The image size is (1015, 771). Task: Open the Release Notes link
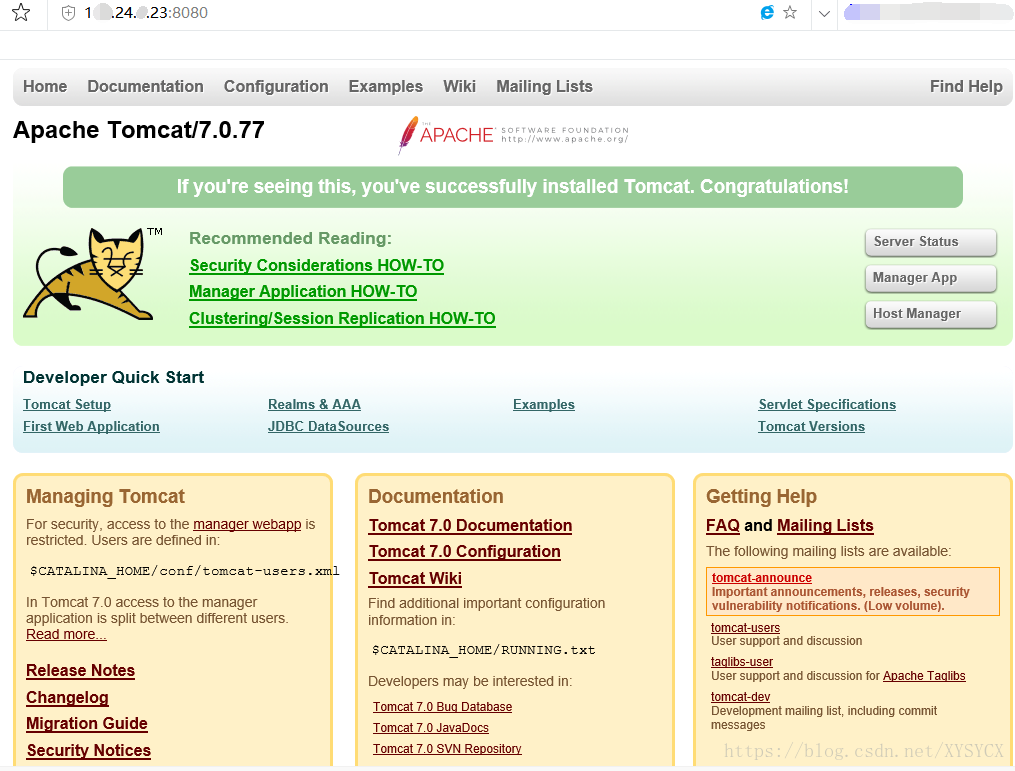click(80, 671)
